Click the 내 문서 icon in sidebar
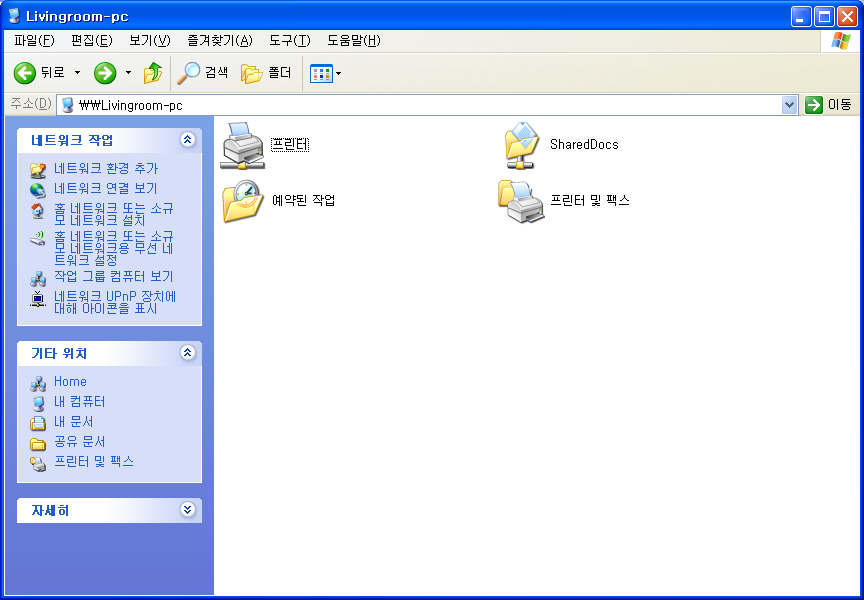Viewport: 864px width, 600px height. (37, 423)
